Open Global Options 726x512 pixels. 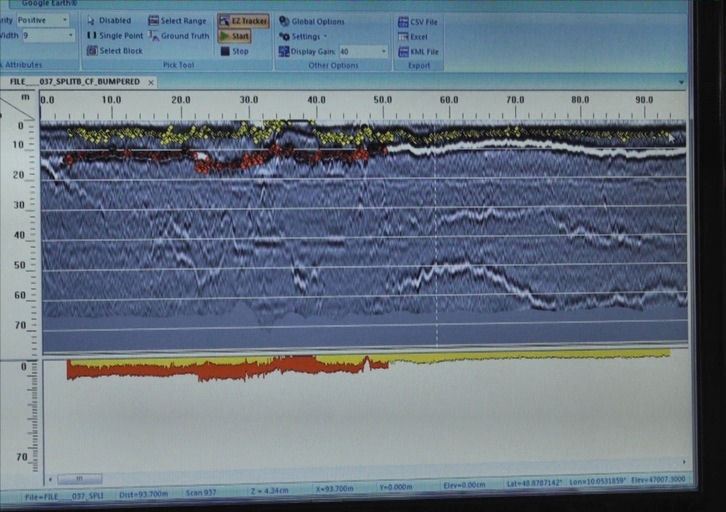(x=312, y=21)
